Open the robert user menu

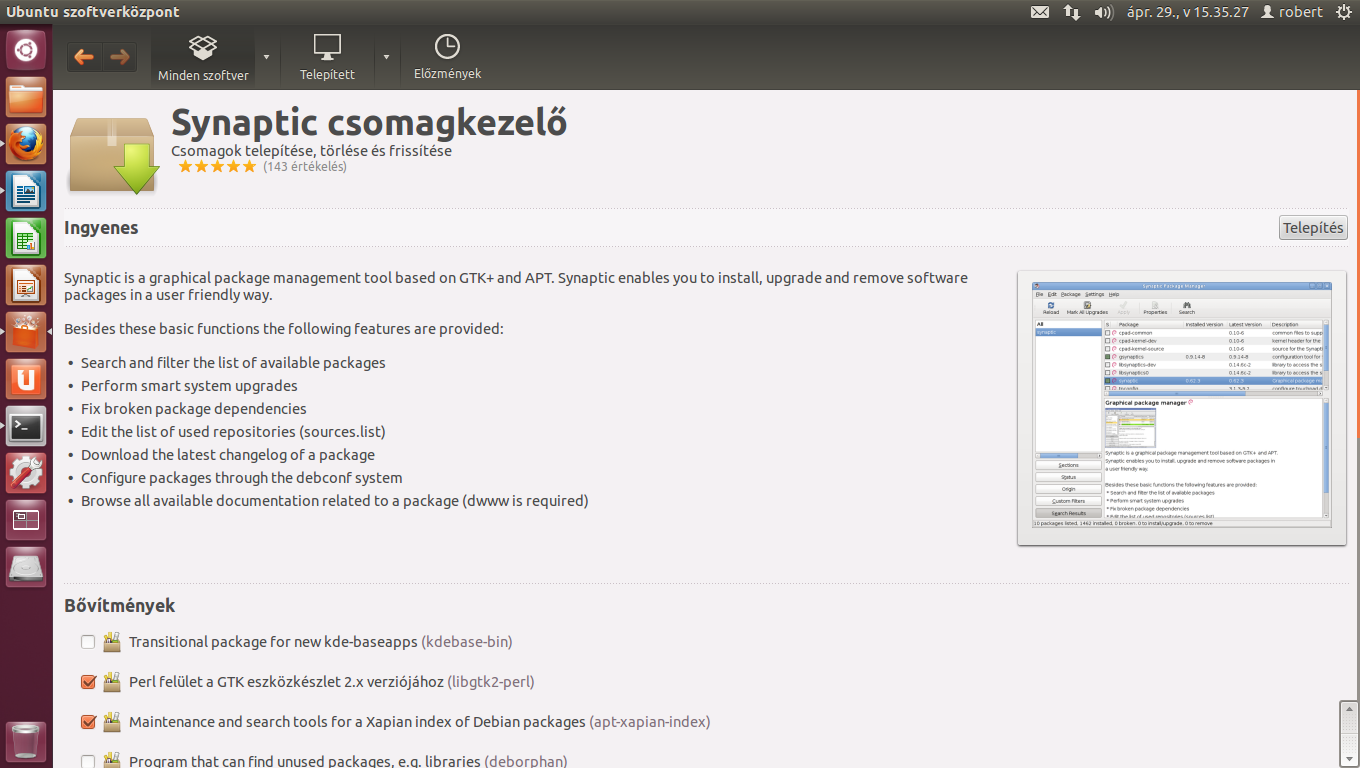coord(1292,12)
